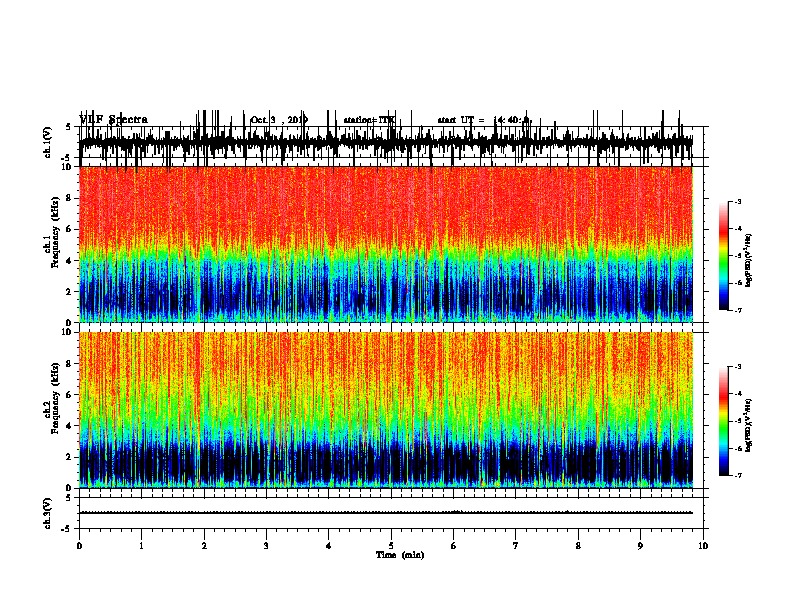Select the "Time (min)" x-axis label

400,555
